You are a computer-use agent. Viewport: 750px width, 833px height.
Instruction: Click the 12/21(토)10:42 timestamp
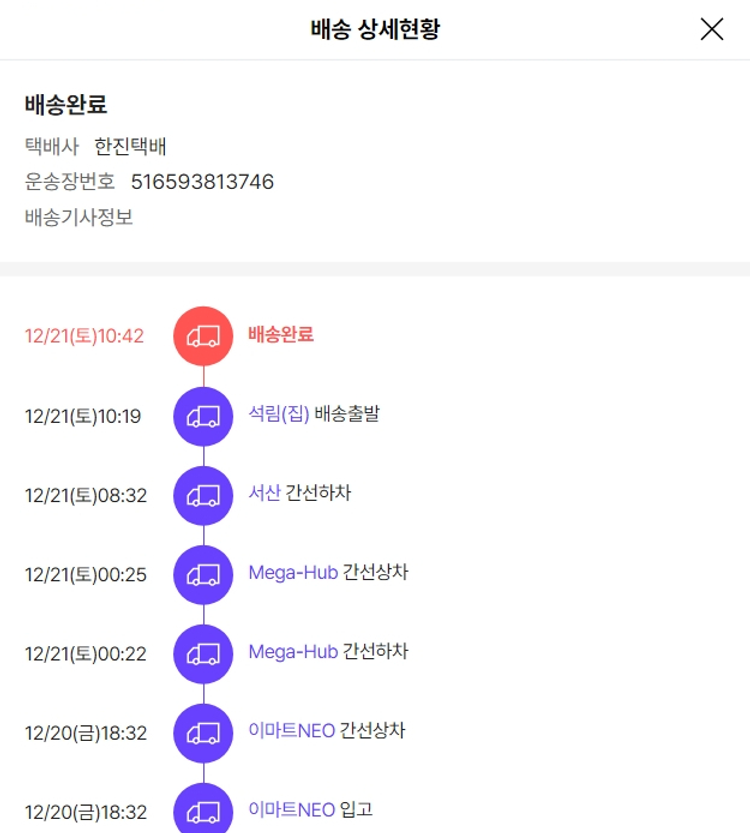pyautogui.click(x=84, y=336)
